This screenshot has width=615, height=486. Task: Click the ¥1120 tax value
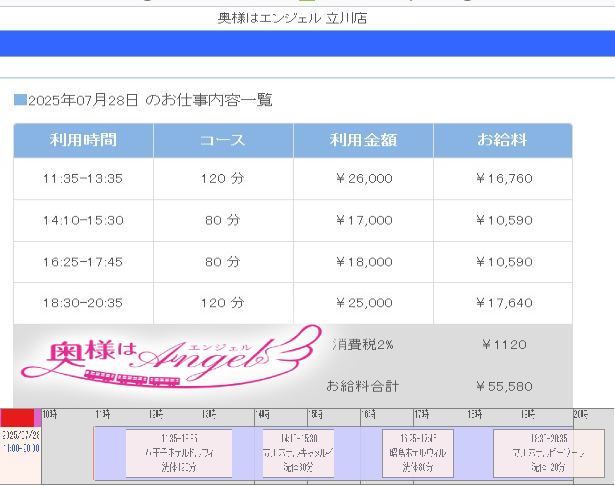tap(504, 344)
